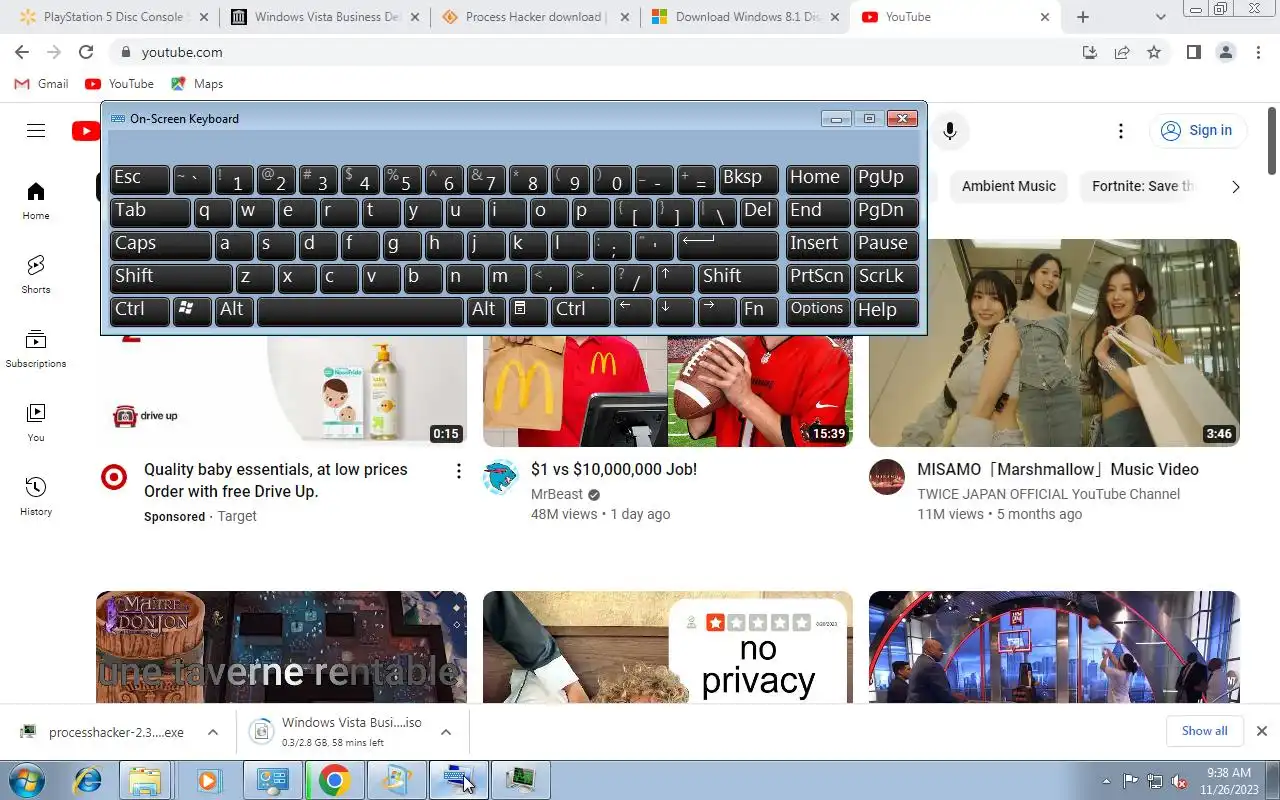This screenshot has width=1280, height=800.
Task: Expand processhacker download item options
Action: point(213,732)
